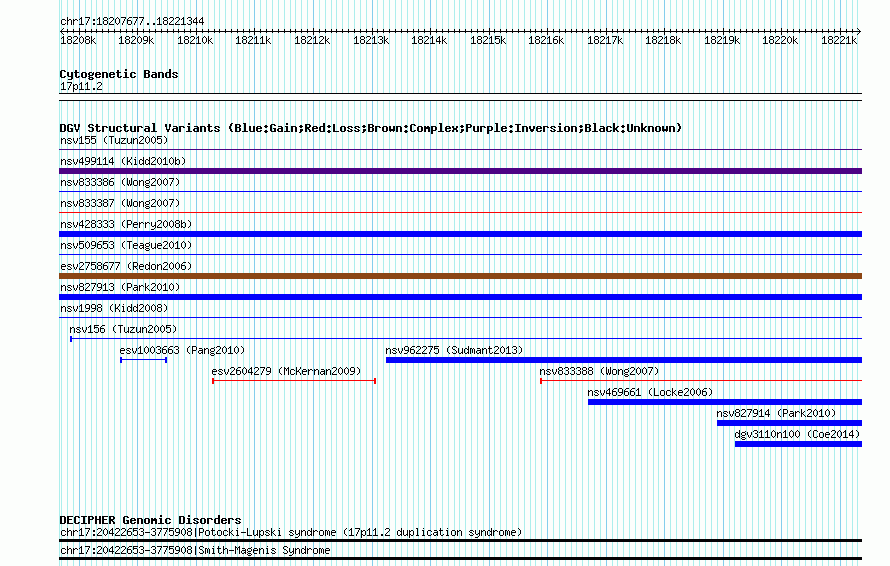The width and height of the screenshot is (890, 566).
Task: Click the blue gain bar of dgv3110n100
Action: pos(799,444)
